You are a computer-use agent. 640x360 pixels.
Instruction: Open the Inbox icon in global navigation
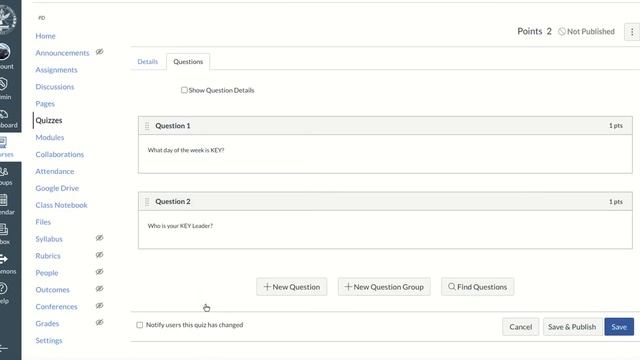pyautogui.click(x=4, y=230)
